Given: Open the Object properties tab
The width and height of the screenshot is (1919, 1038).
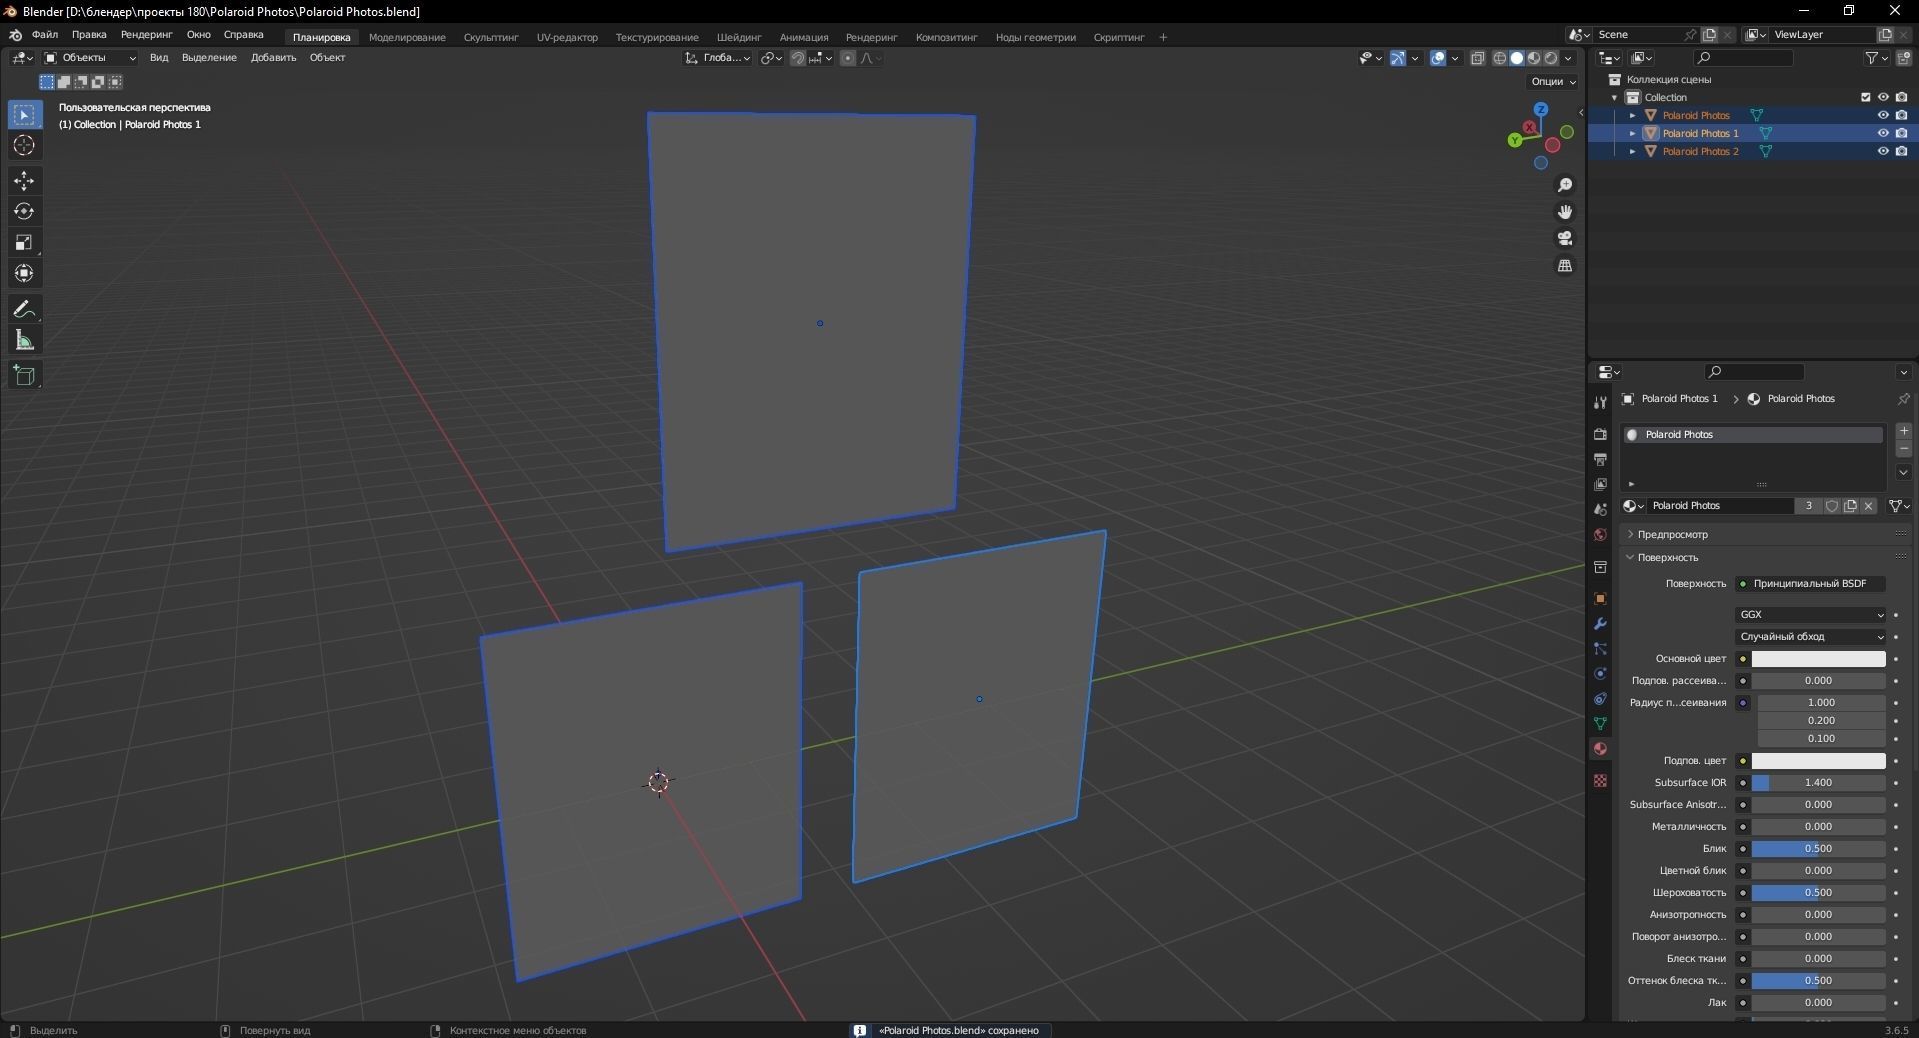Looking at the screenshot, I should pos(1600,599).
